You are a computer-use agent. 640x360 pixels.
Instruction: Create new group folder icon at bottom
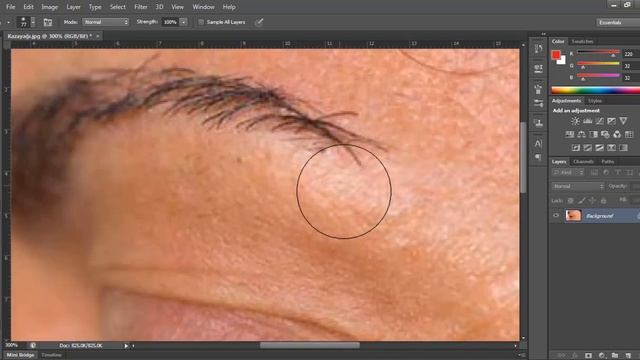[x=615, y=356]
